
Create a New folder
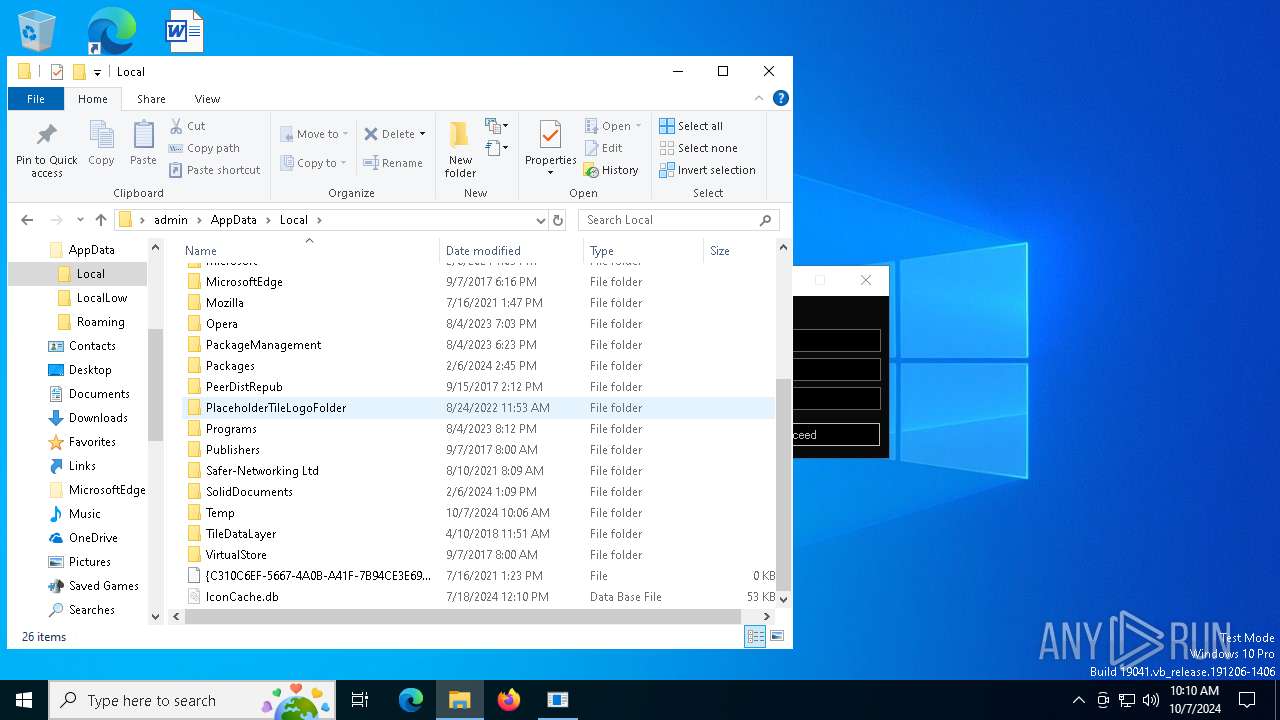click(x=460, y=150)
